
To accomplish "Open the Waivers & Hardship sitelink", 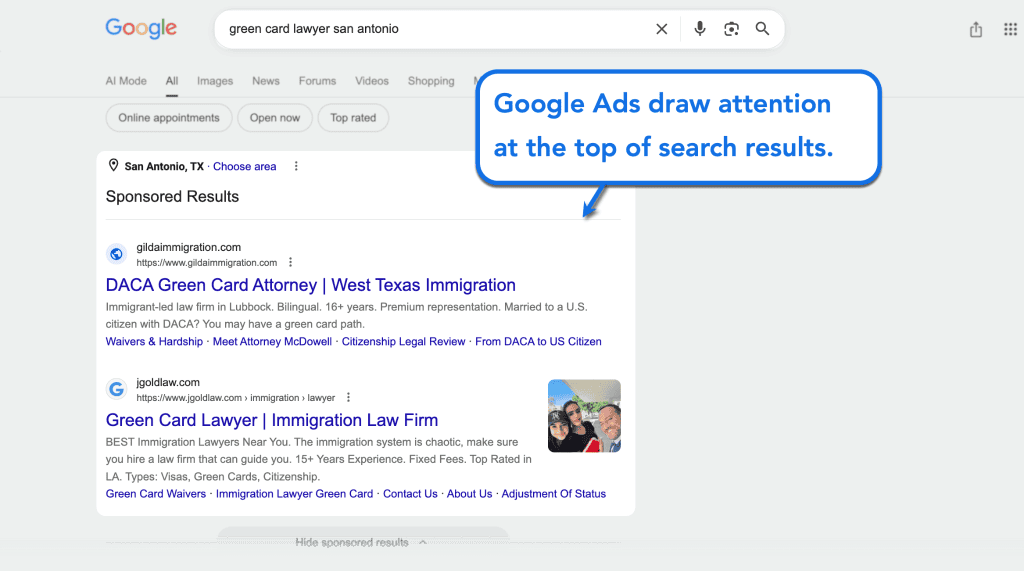I will click(154, 342).
